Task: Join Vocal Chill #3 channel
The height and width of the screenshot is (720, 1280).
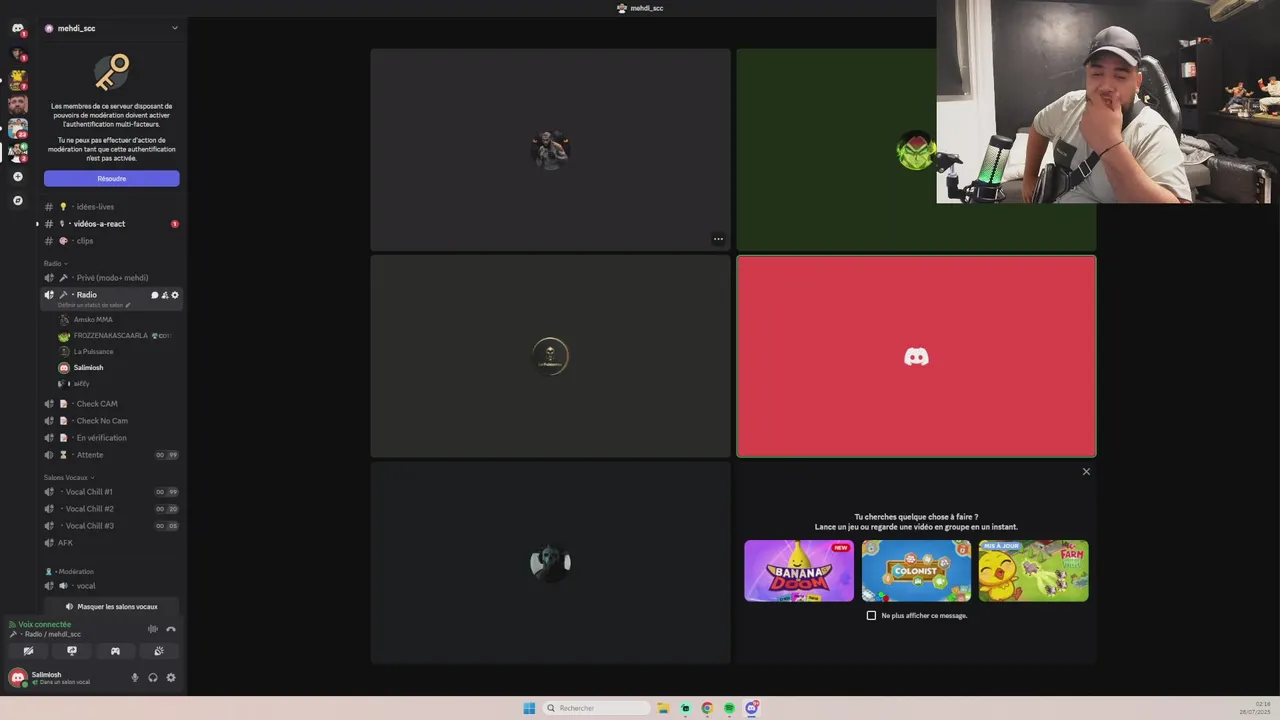Action: pyautogui.click(x=111, y=526)
